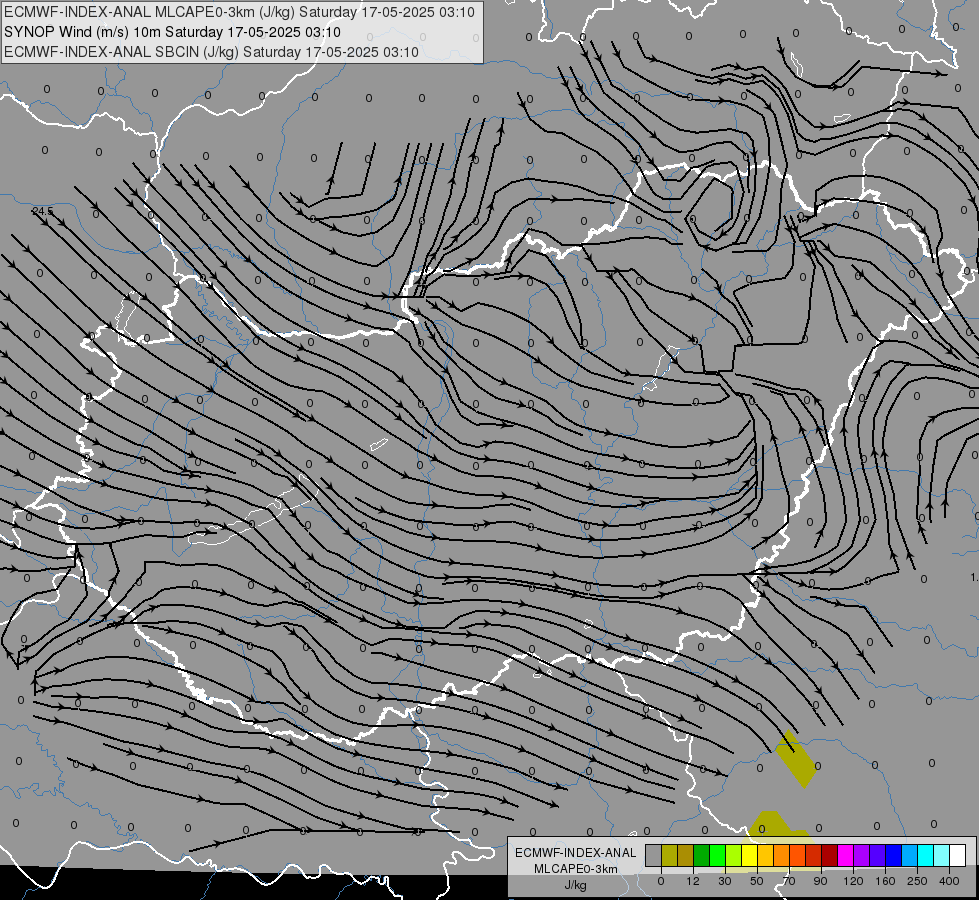Pick the cyan legend swatch after 250

pyautogui.click(x=926, y=856)
